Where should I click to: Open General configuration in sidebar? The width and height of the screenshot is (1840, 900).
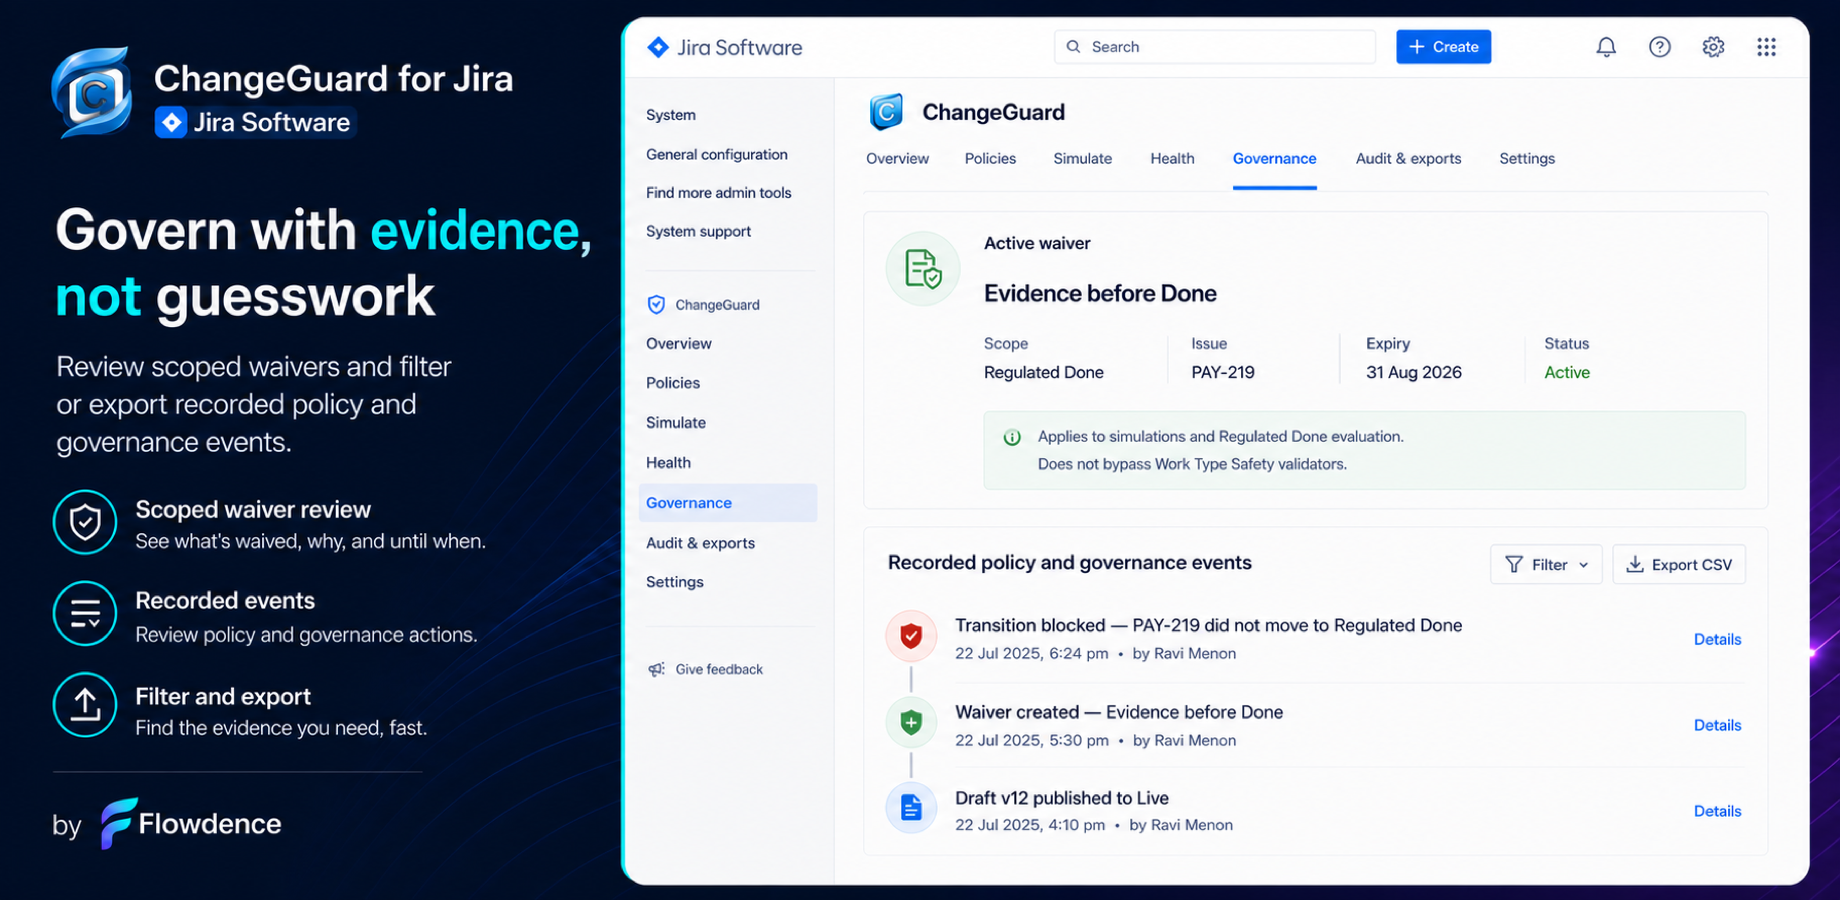pos(717,155)
